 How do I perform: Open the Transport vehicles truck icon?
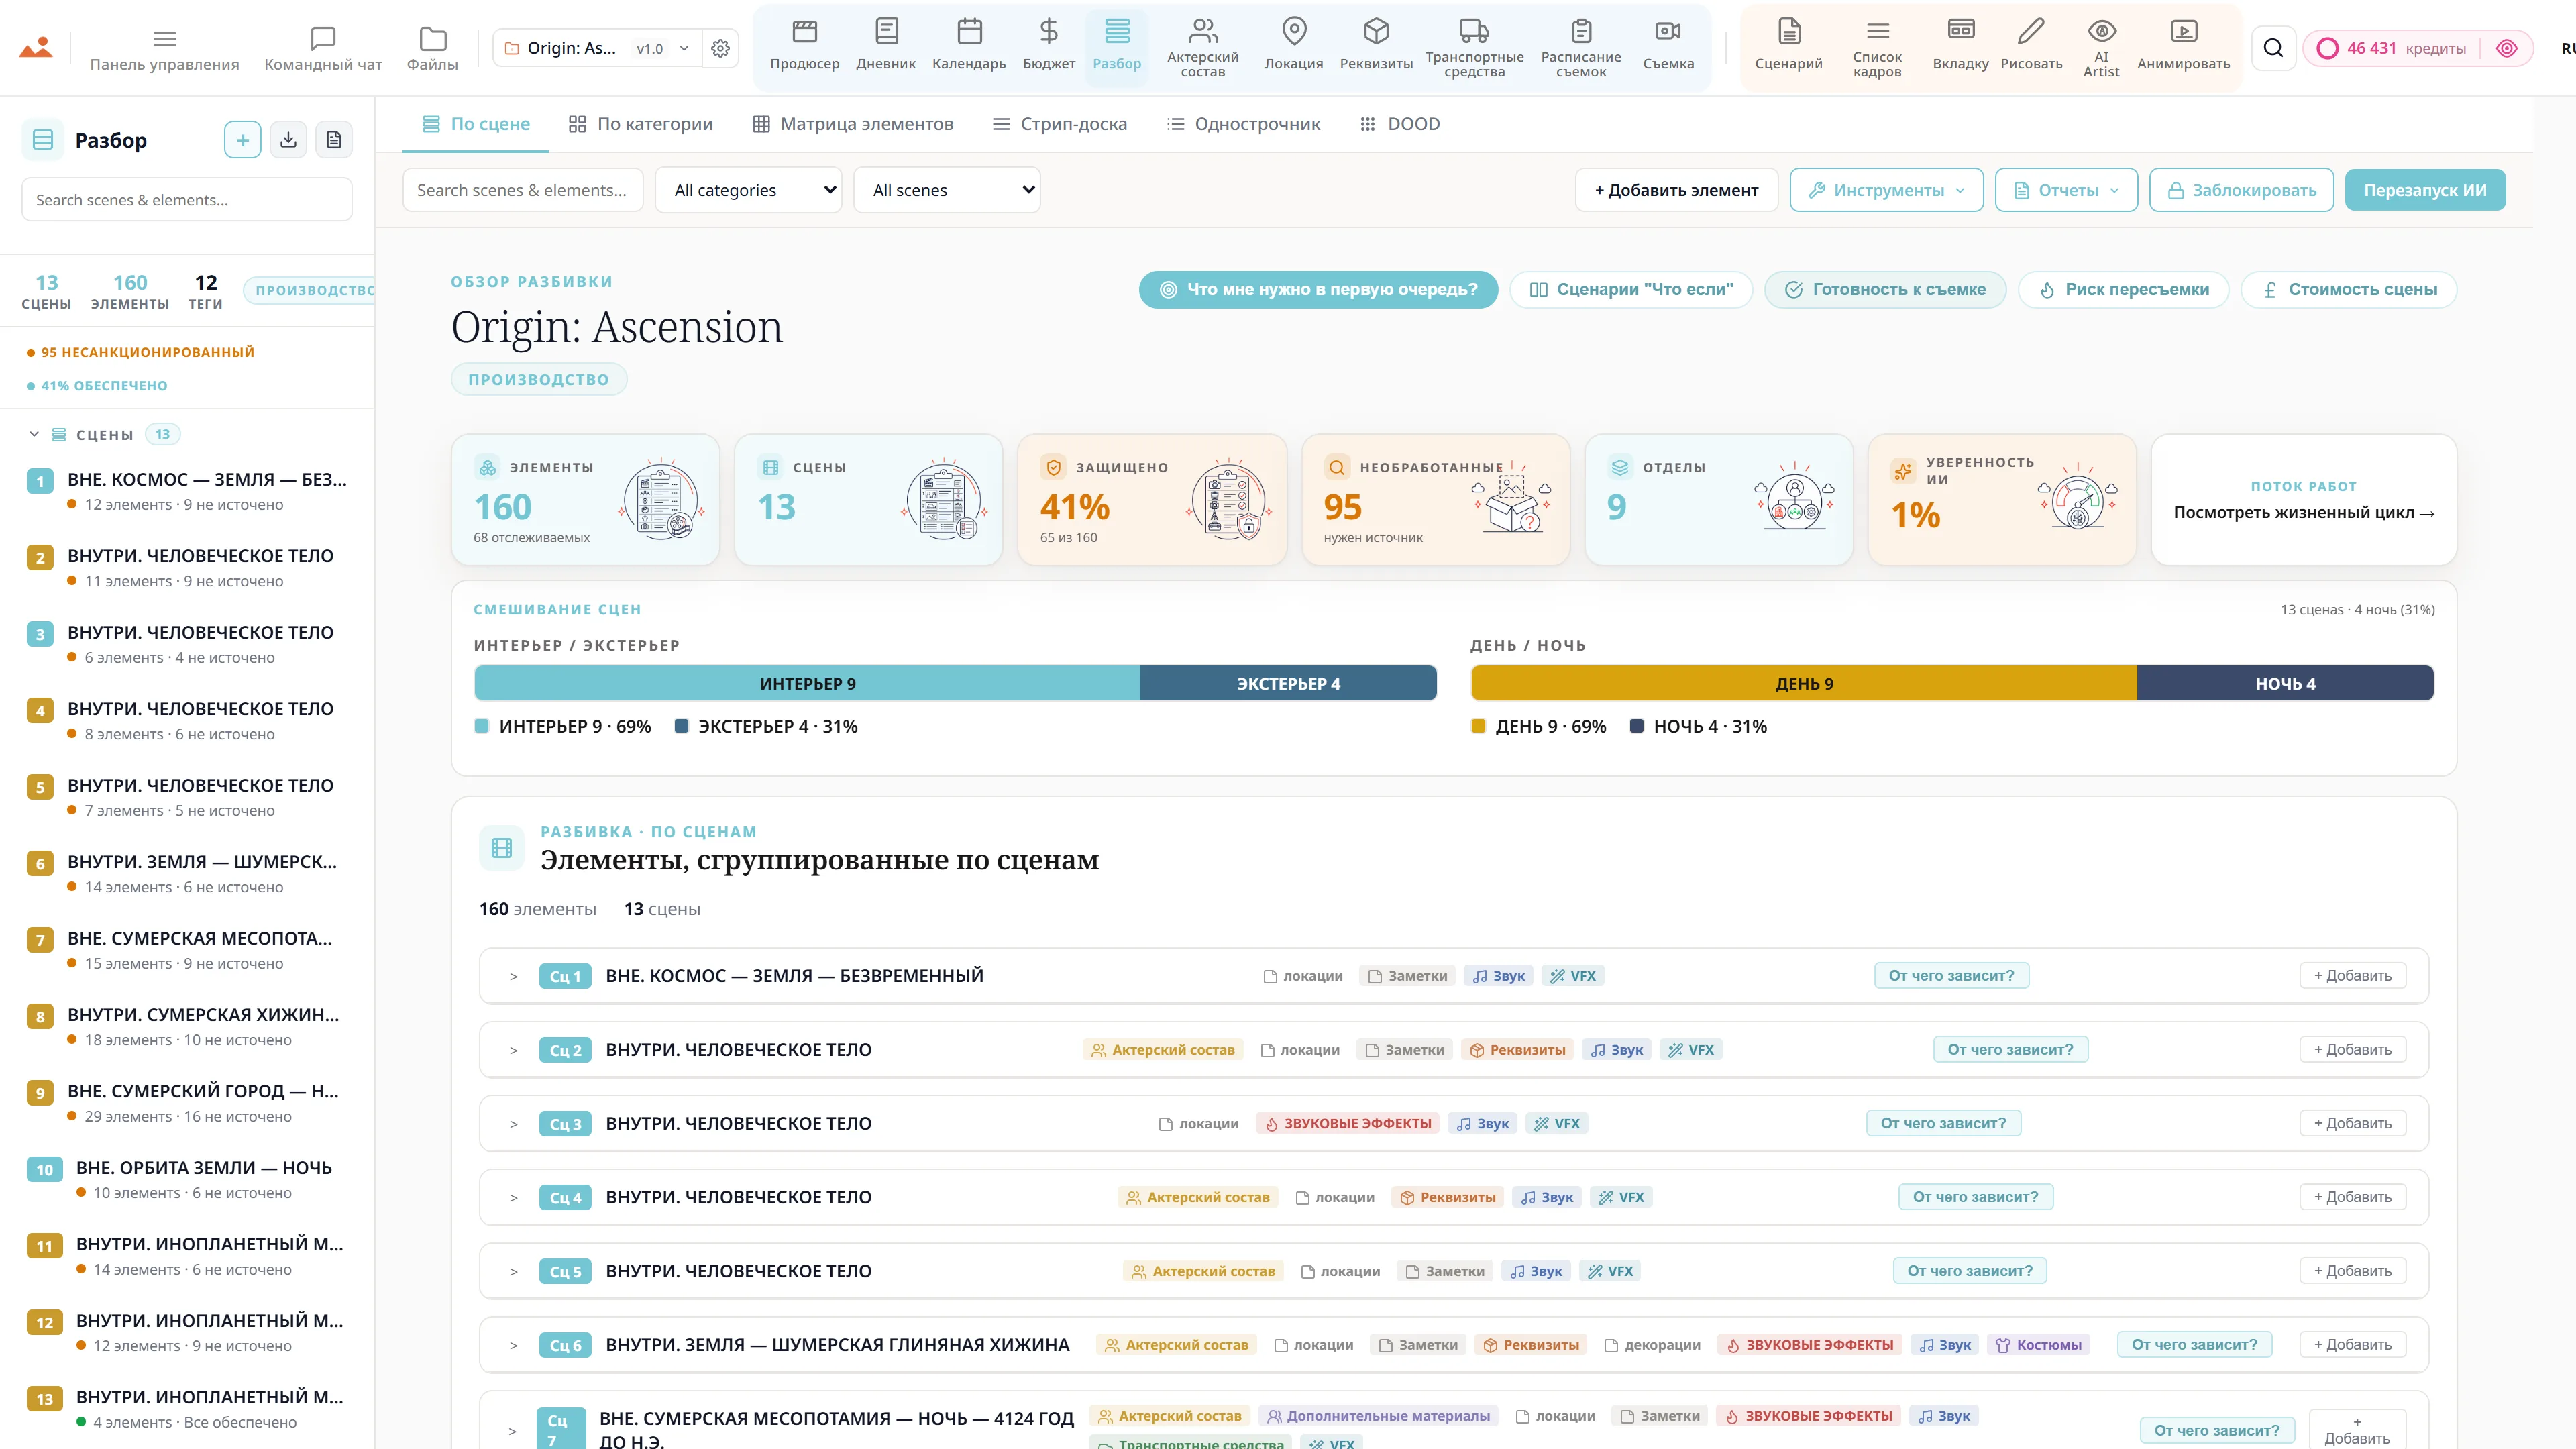1474,31
